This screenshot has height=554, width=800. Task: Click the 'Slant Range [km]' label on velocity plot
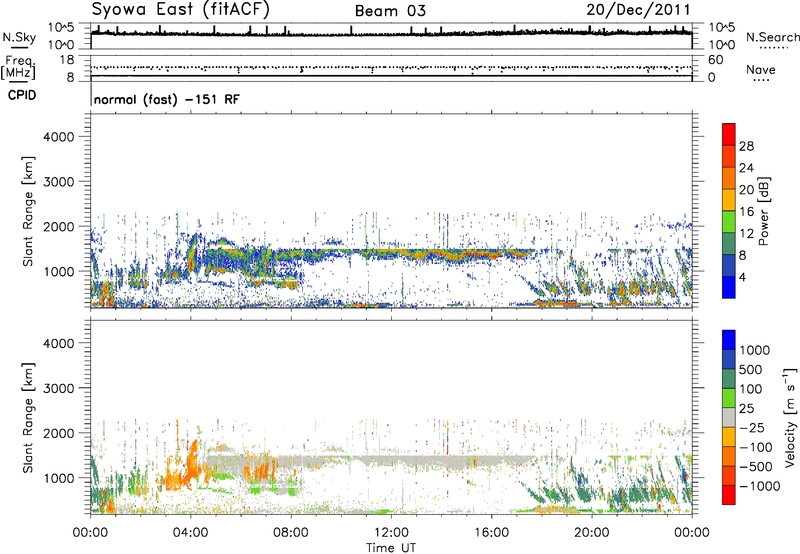(28, 418)
